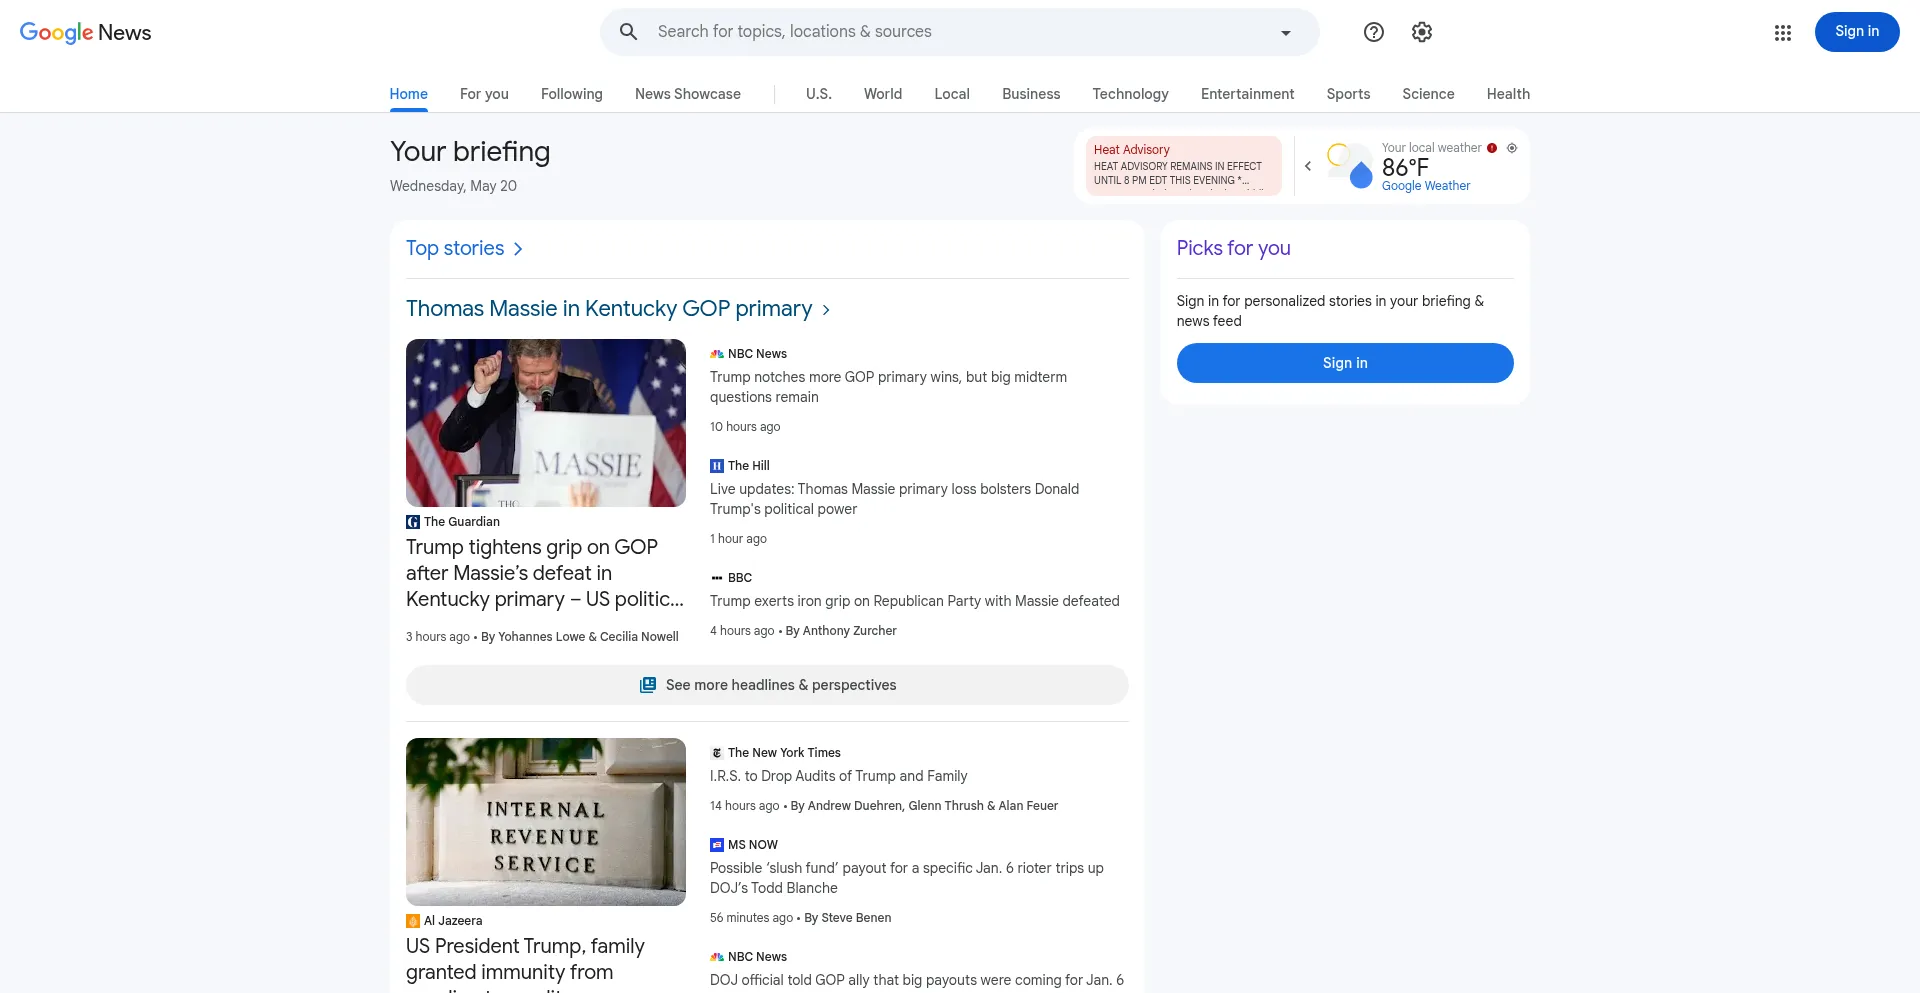
Task: Open DOJ official told GOP ally article
Action: coord(917,980)
